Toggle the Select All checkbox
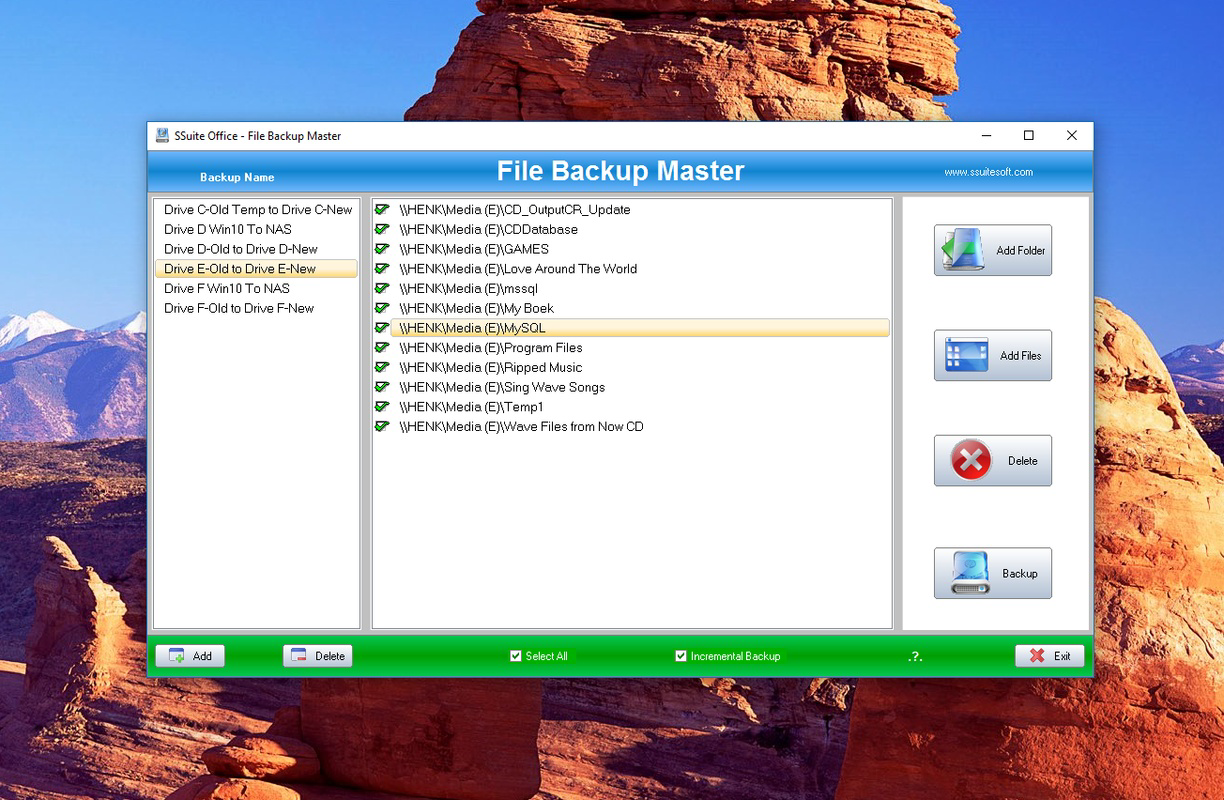This screenshot has width=1224, height=800. coord(516,656)
